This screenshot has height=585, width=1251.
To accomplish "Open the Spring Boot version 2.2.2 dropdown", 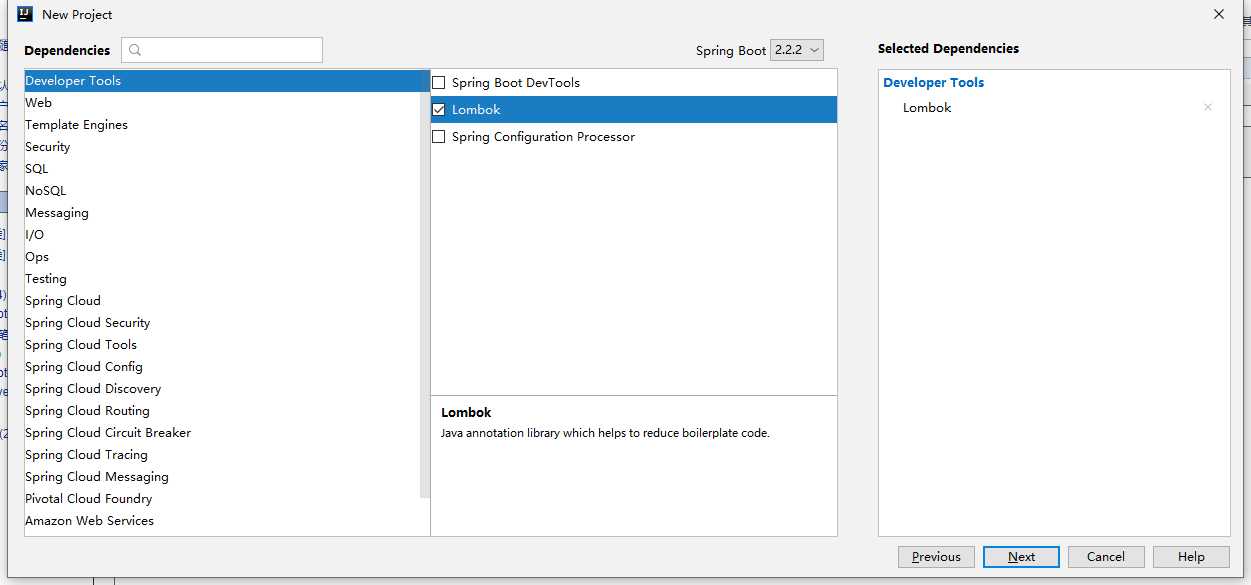I will pos(797,50).
